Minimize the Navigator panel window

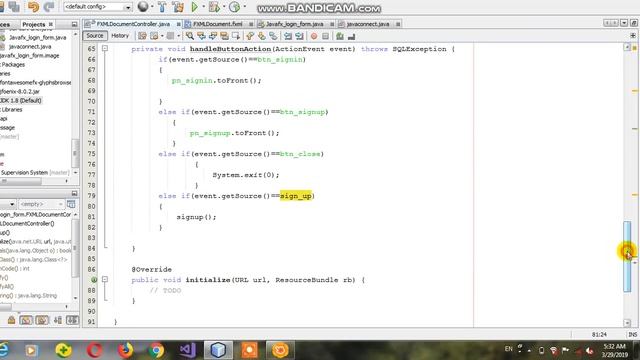pyautogui.click(x=74, y=193)
